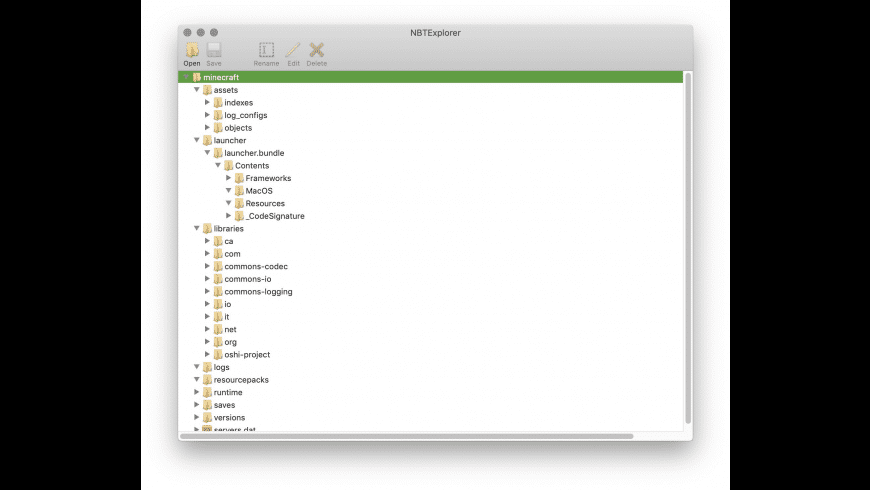Viewport: 870px width, 490px height.
Task: Collapse the launcher.bundle disclosure triangle
Action: pyautogui.click(x=207, y=153)
